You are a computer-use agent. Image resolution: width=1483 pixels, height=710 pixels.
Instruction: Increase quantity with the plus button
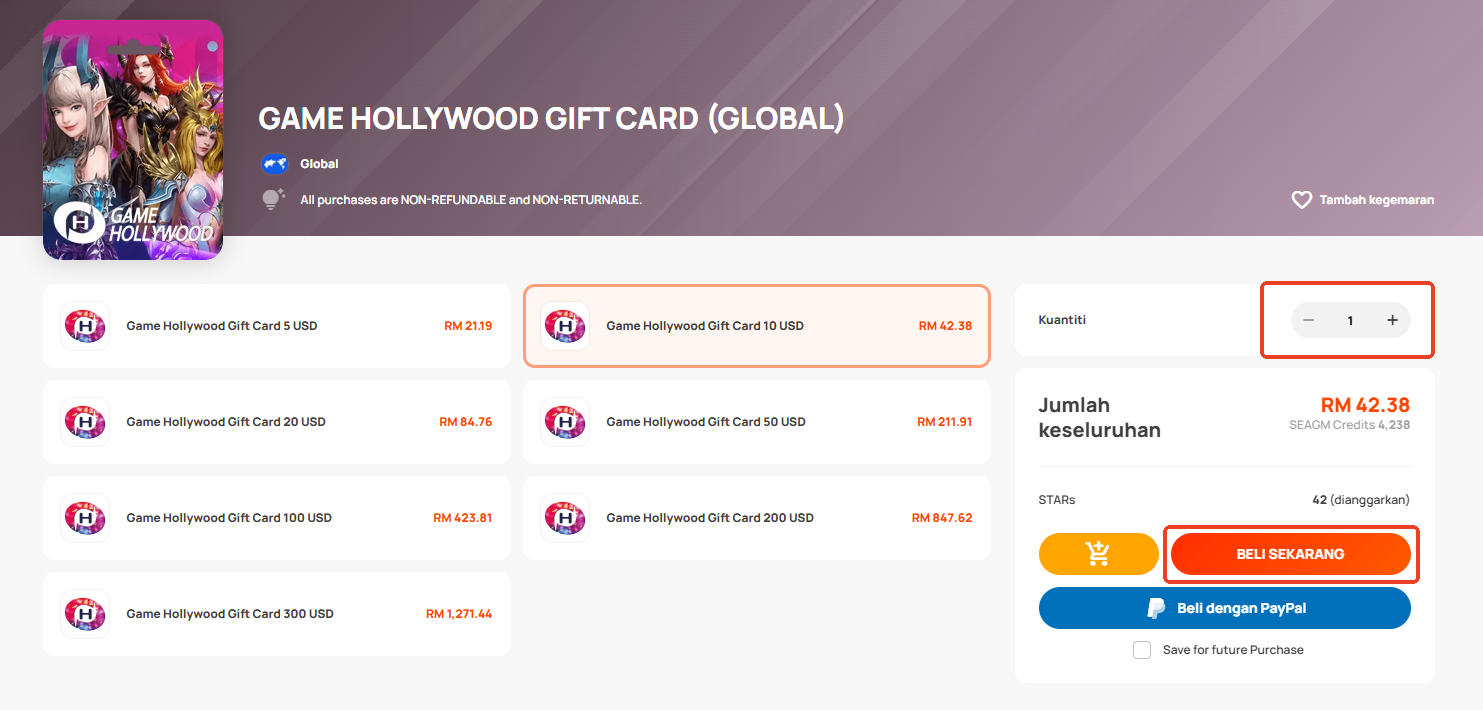tap(1392, 320)
